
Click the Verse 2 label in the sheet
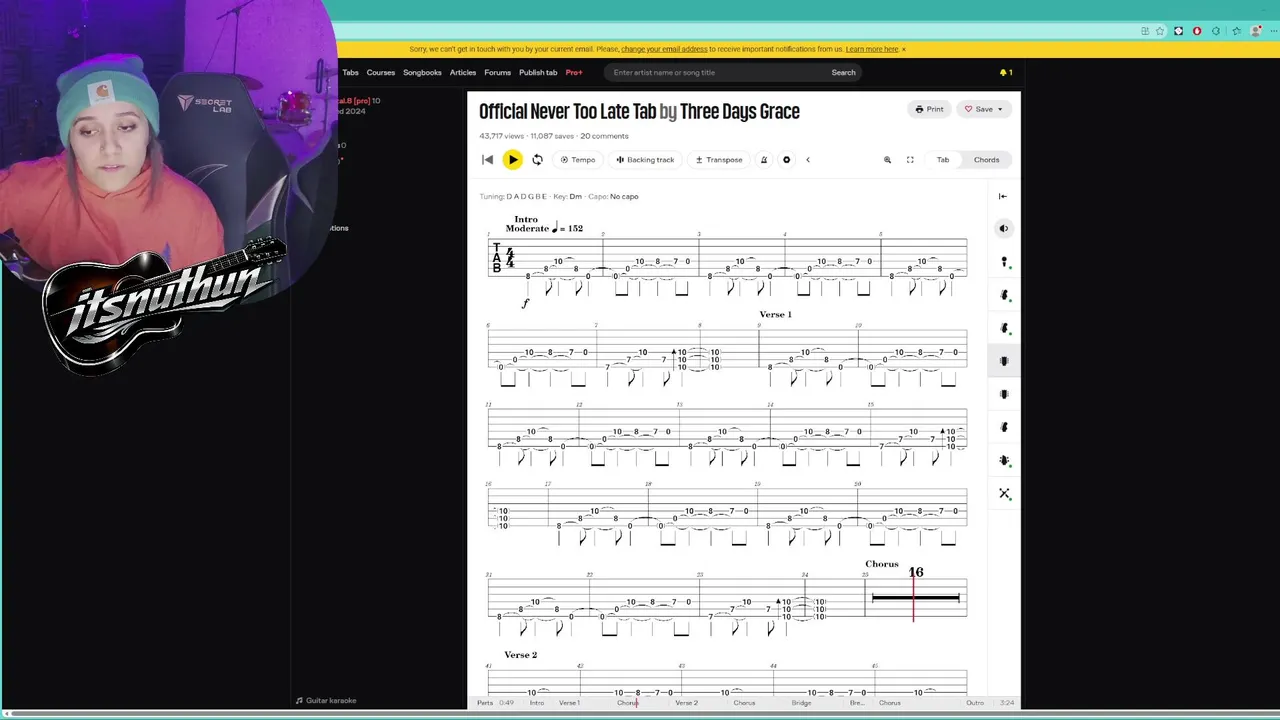[520, 655]
